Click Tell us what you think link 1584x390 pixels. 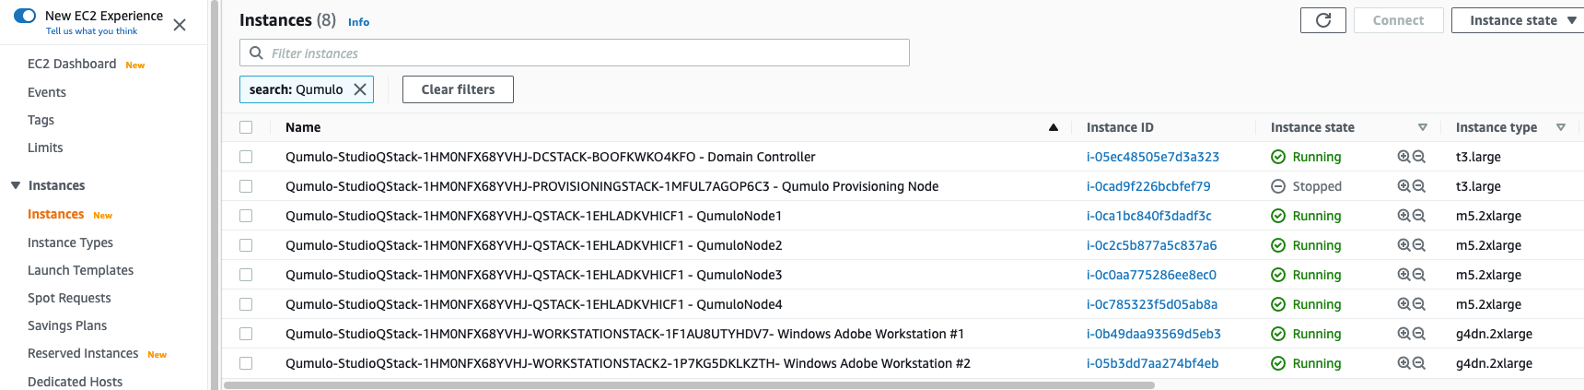click(x=92, y=31)
